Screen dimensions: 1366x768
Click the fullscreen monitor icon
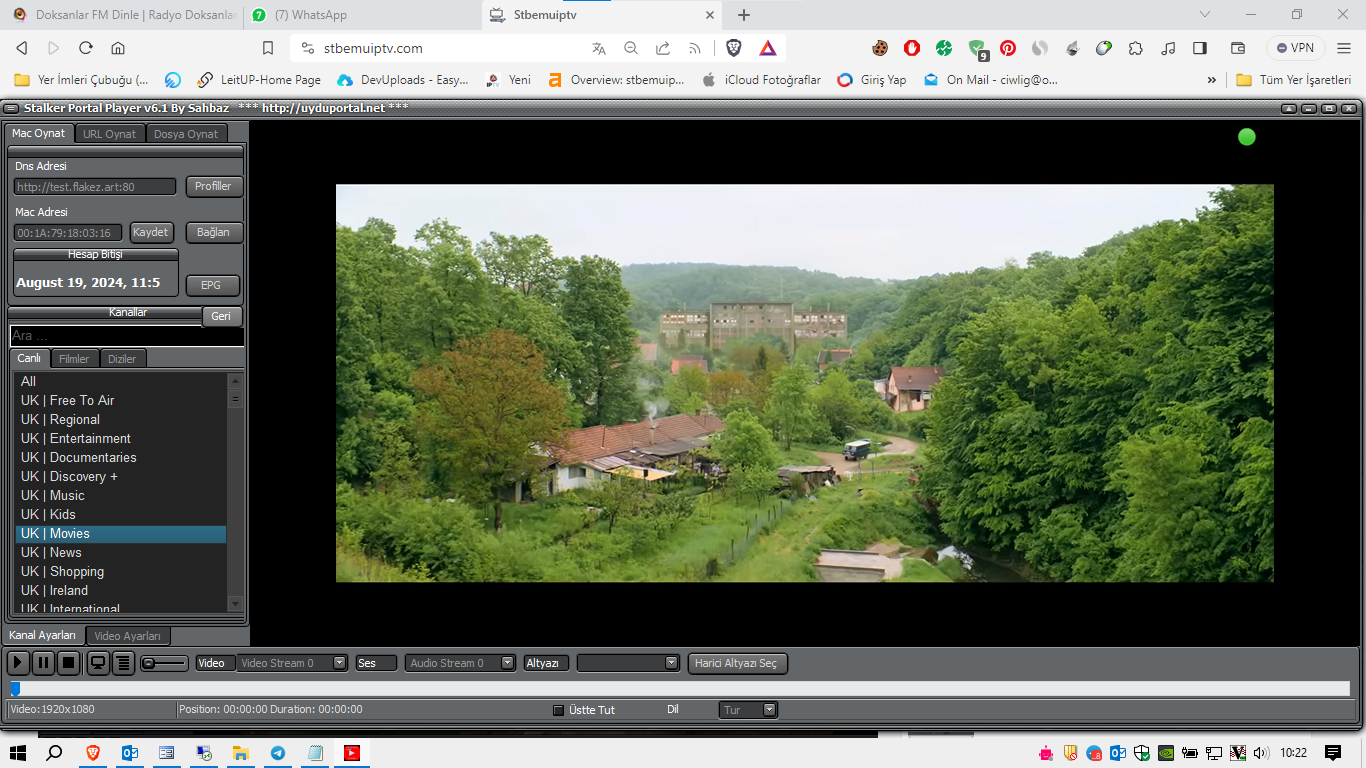[98, 662]
